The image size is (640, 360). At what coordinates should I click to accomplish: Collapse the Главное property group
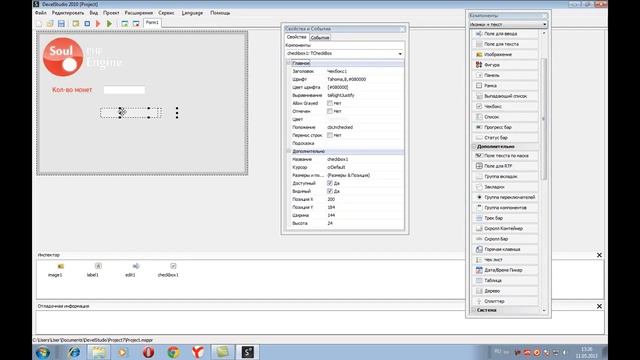click(289, 63)
